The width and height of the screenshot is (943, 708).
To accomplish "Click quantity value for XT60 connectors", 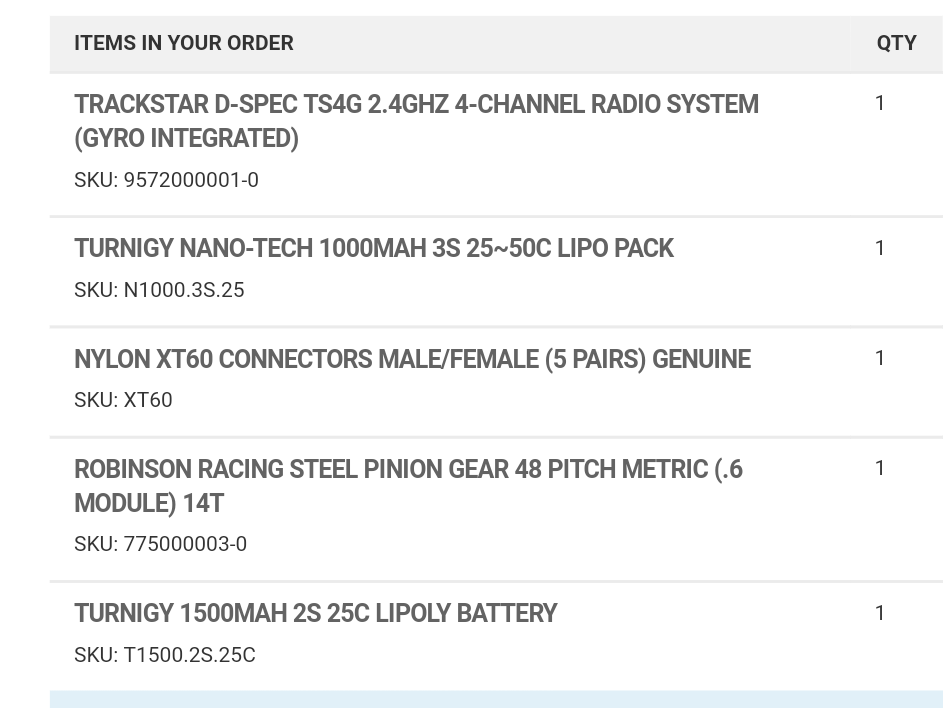I will 880,358.
